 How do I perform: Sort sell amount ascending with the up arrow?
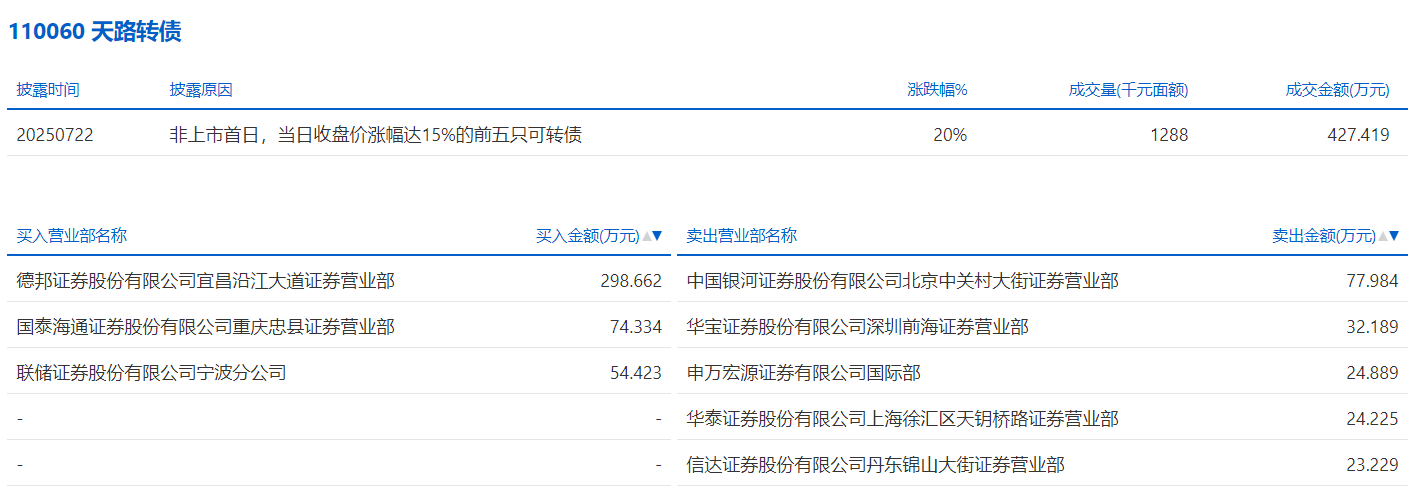coord(1382,236)
